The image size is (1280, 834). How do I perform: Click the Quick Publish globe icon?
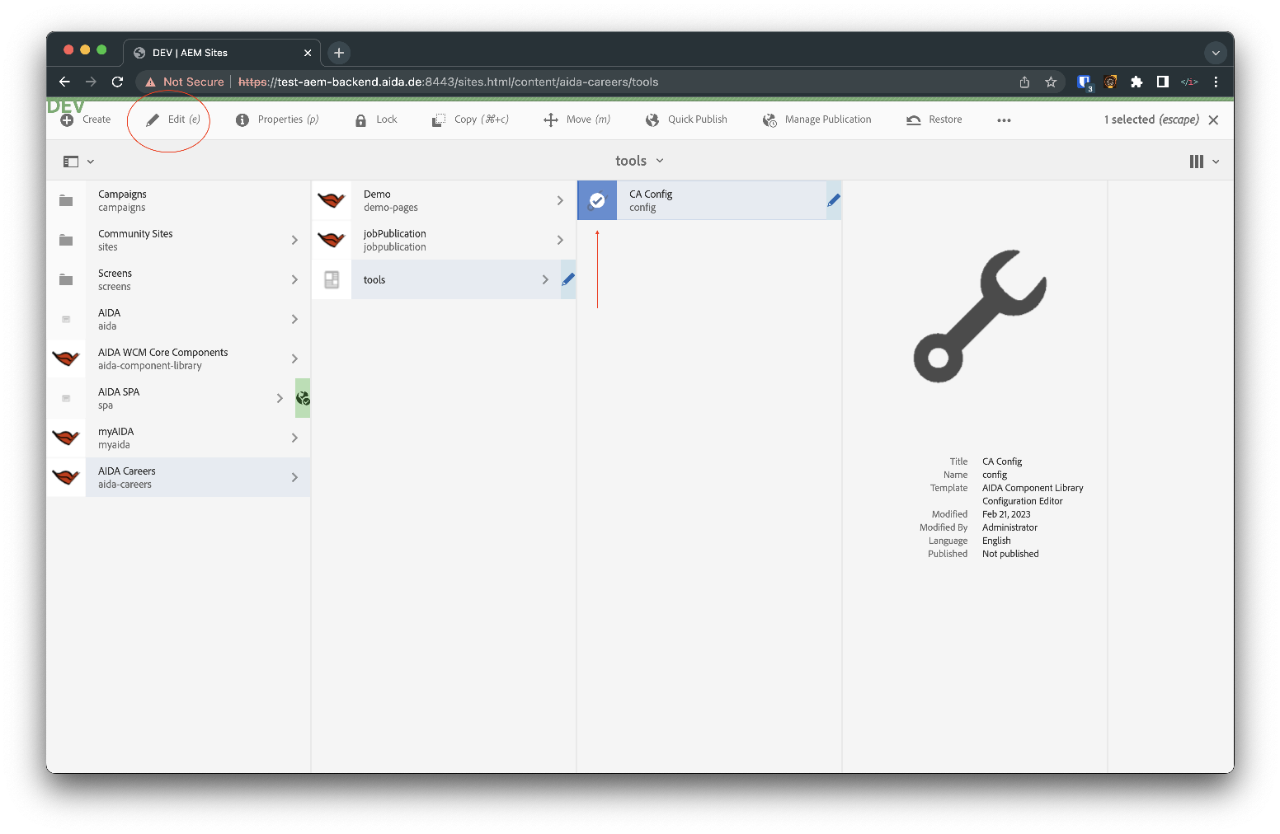pyautogui.click(x=652, y=120)
